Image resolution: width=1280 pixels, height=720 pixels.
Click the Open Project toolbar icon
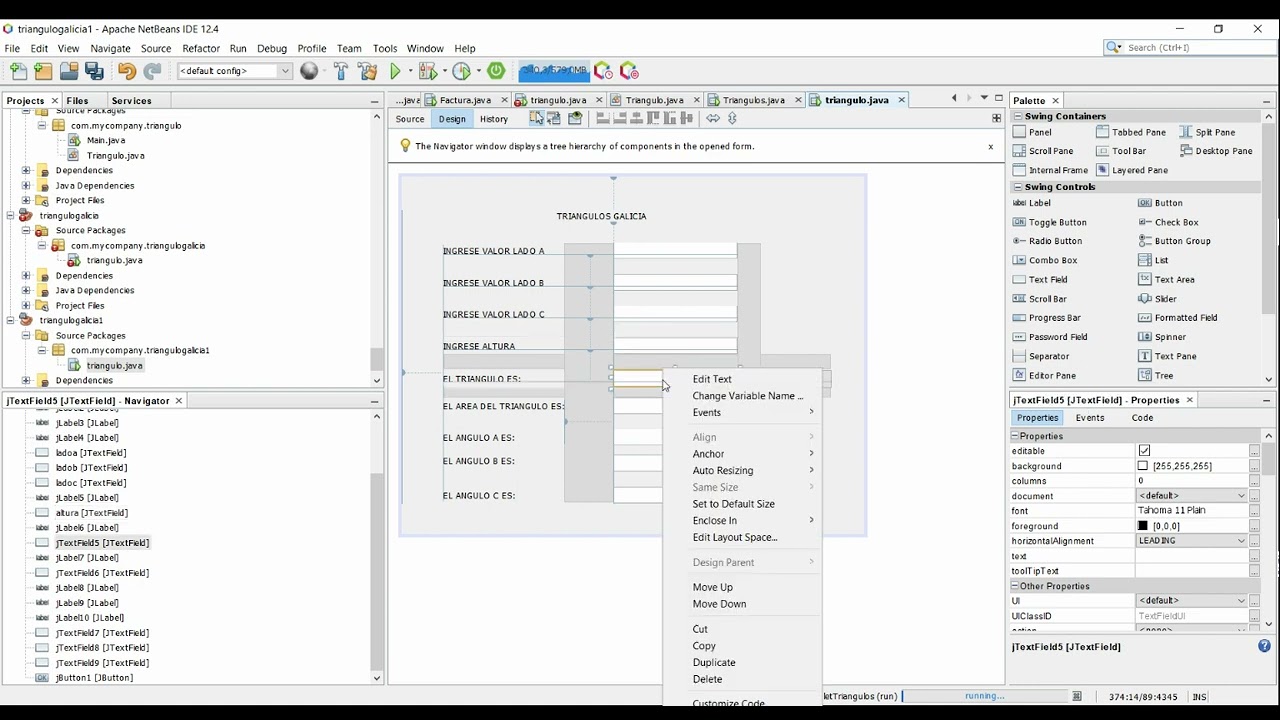69,71
